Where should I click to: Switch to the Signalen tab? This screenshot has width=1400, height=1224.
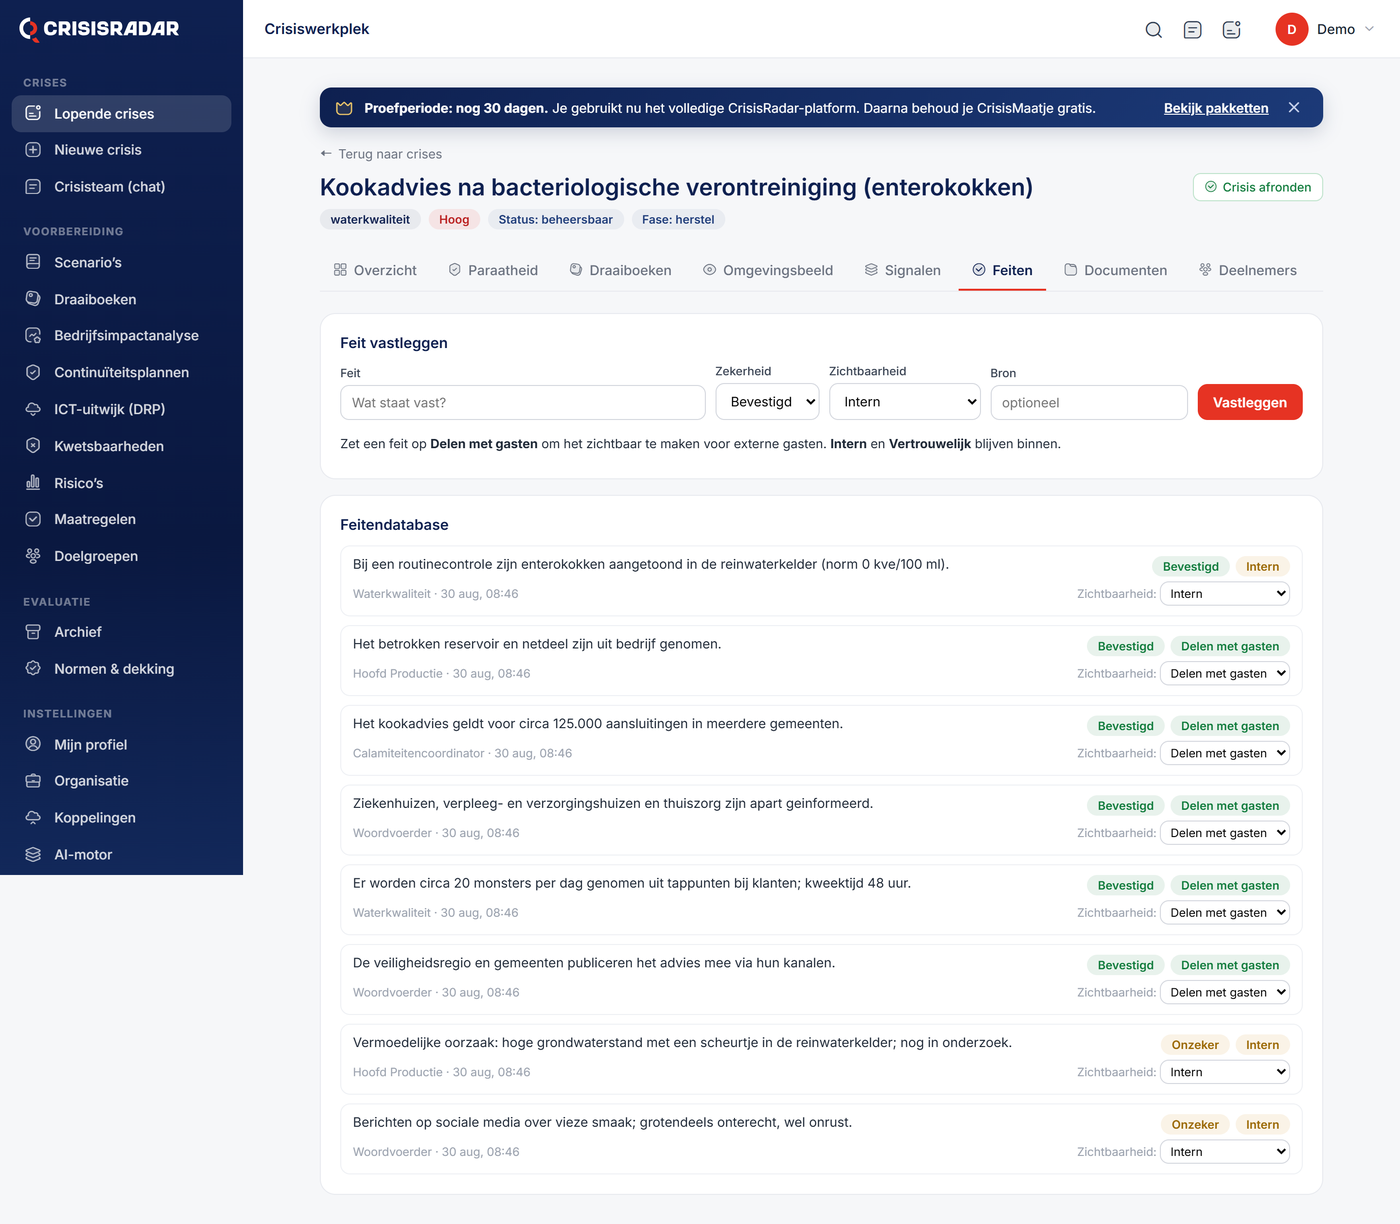(x=902, y=270)
